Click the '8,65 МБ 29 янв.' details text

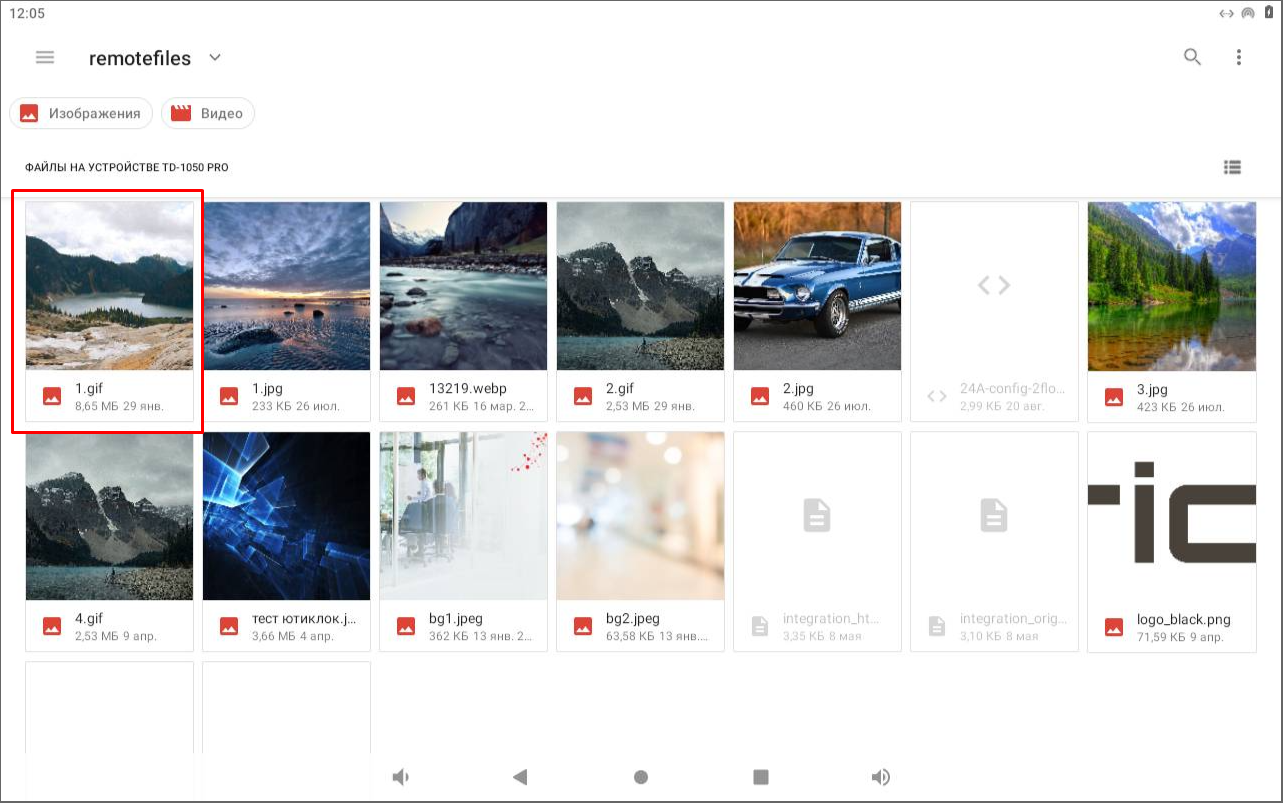[x=119, y=406]
